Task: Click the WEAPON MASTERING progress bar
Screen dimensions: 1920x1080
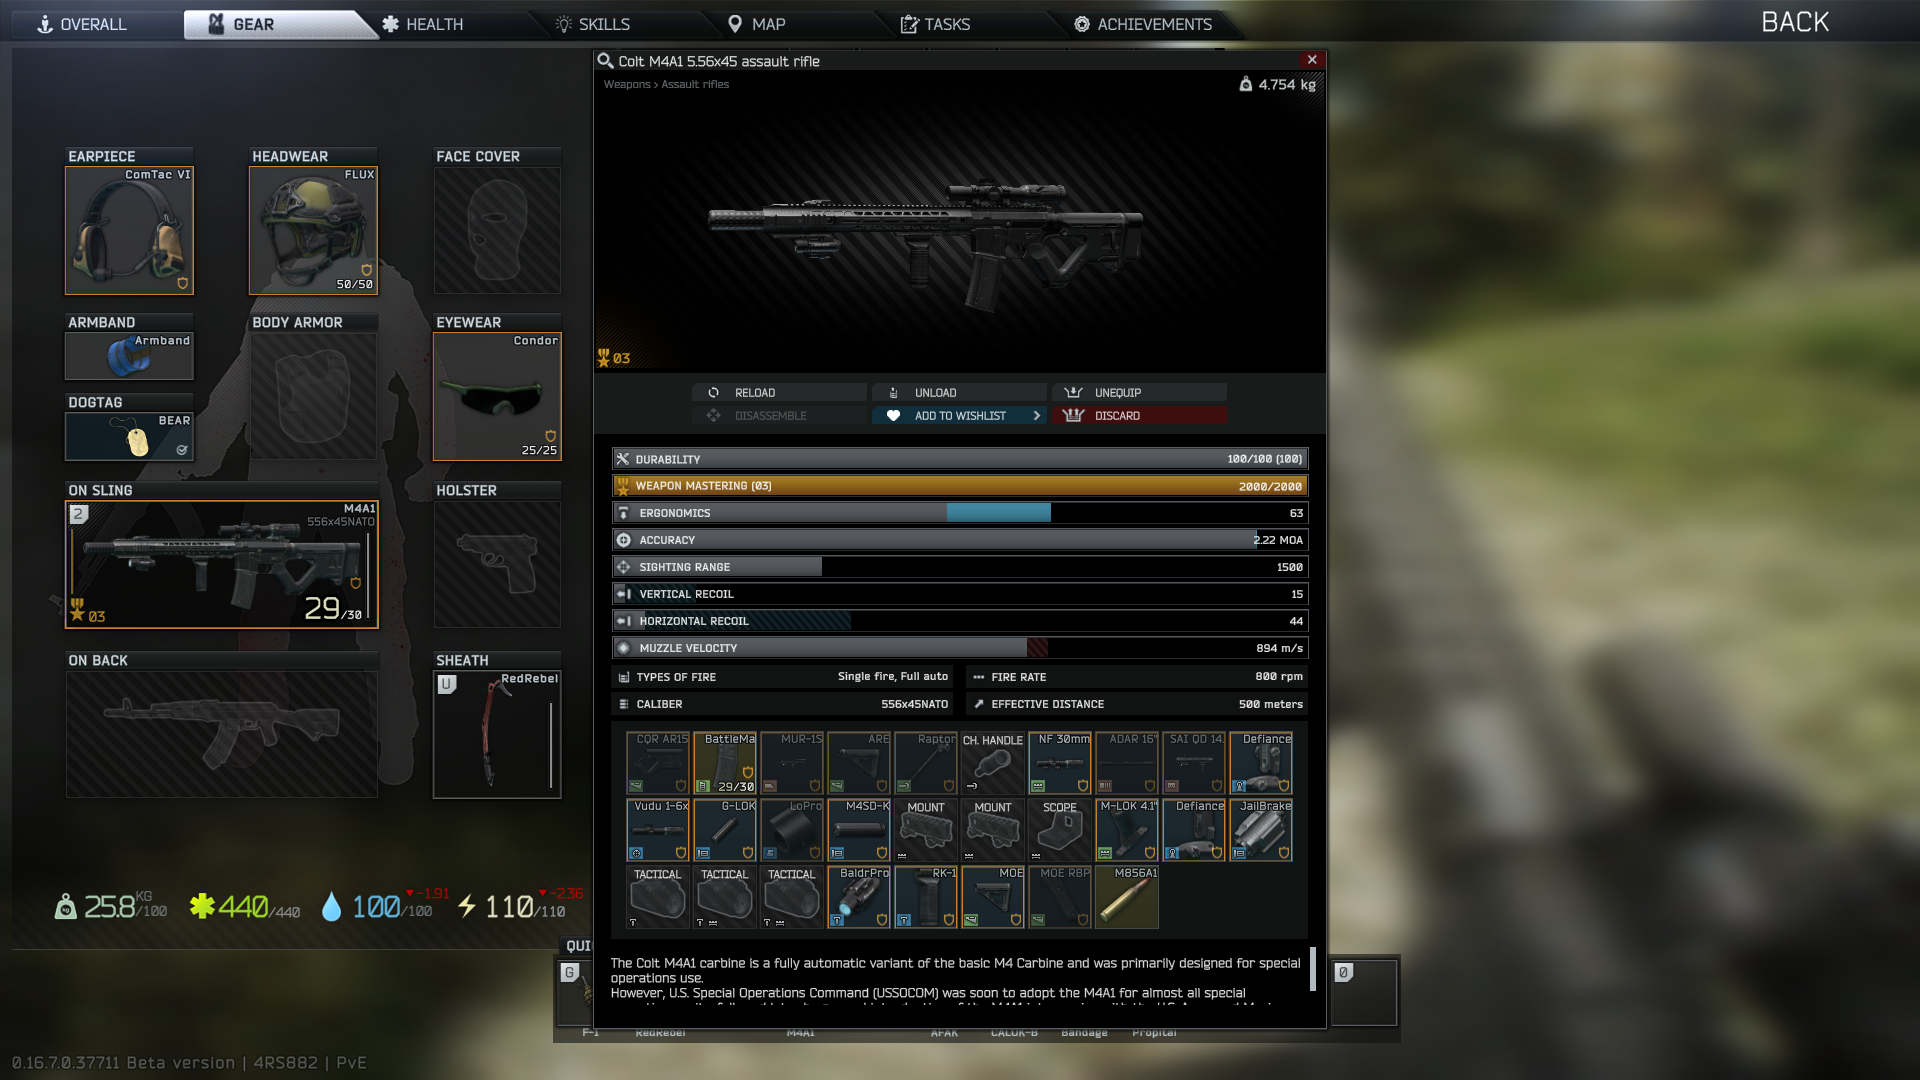Action: [960, 486]
